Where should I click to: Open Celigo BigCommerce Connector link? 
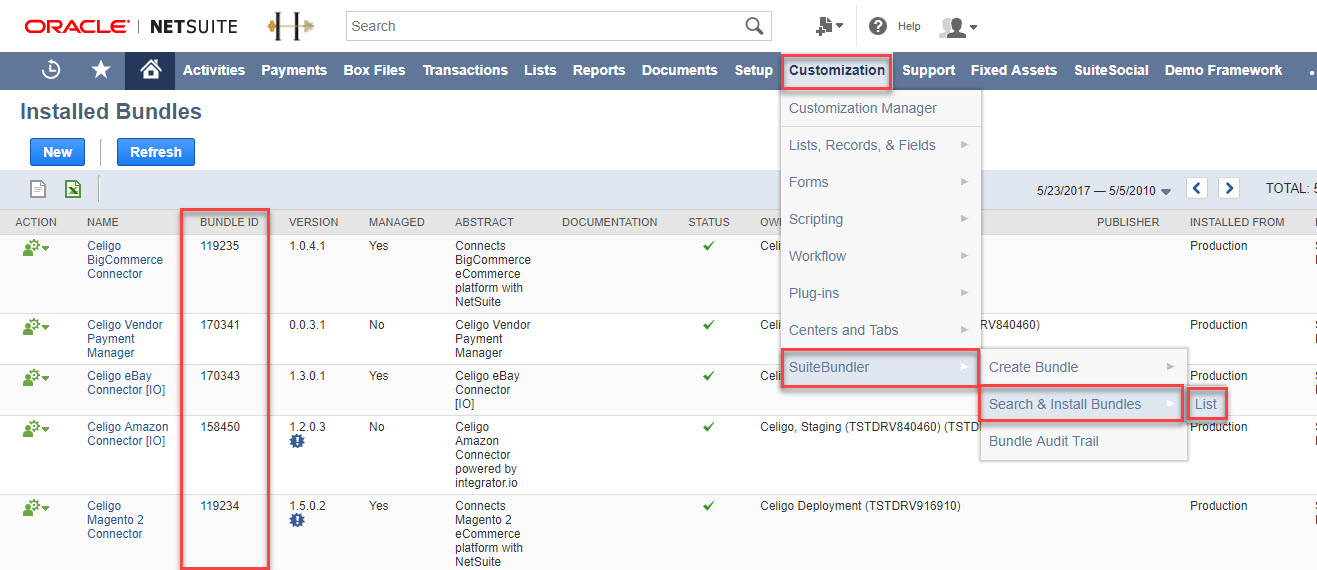click(125, 260)
